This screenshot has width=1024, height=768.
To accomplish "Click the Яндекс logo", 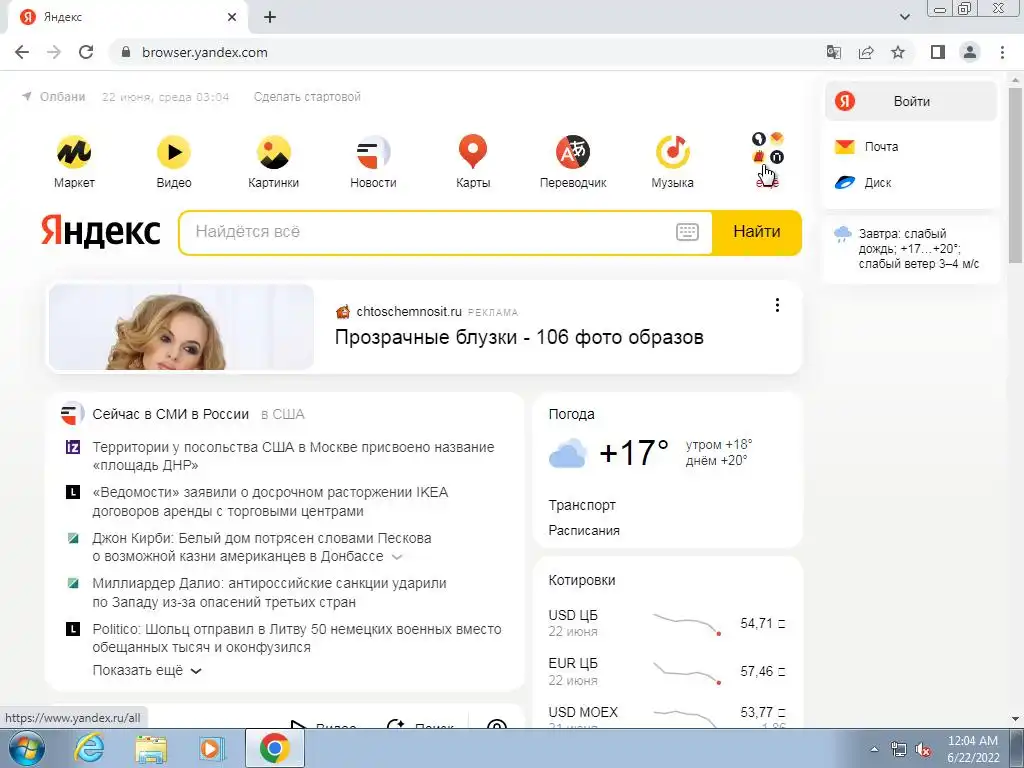I will coord(101,231).
